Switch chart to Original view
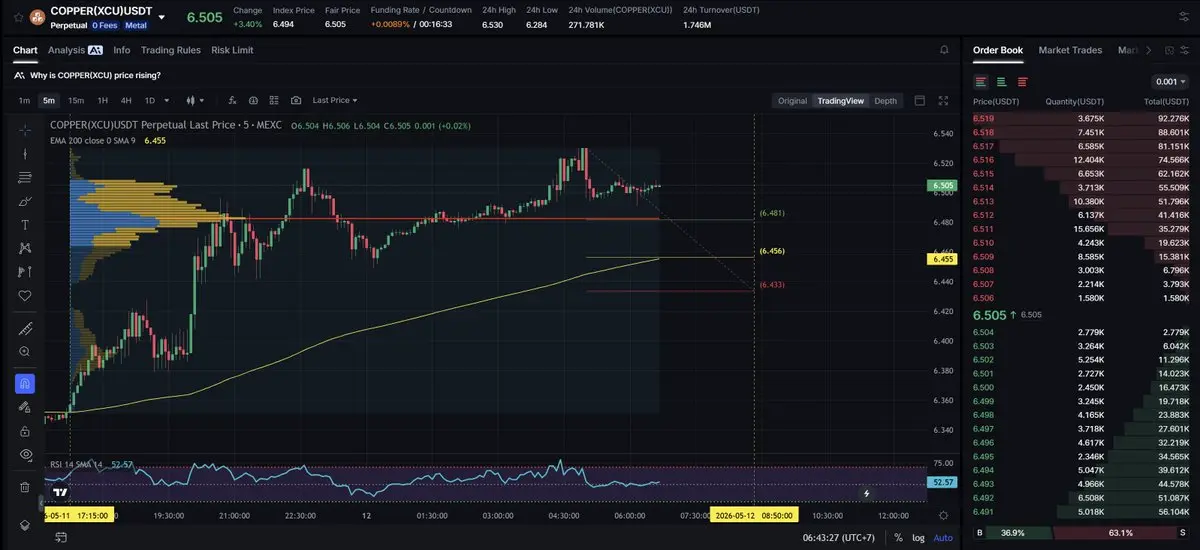Image resolution: width=1200 pixels, height=550 pixels. coord(792,100)
